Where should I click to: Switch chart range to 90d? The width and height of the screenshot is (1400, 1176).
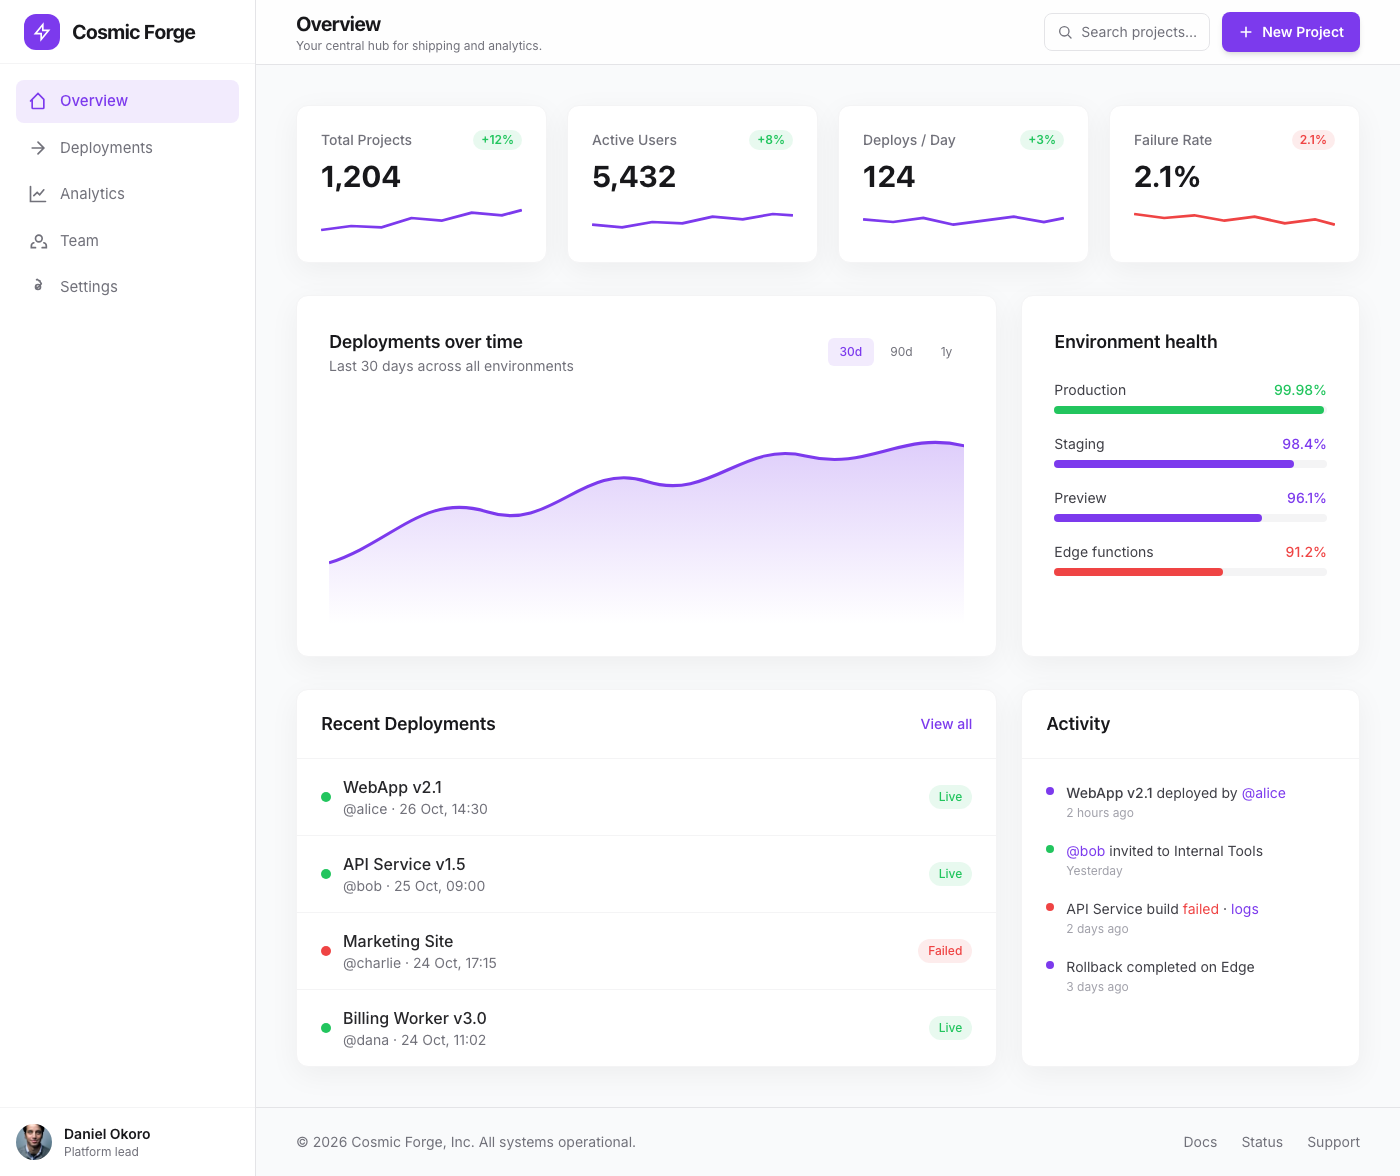(901, 352)
